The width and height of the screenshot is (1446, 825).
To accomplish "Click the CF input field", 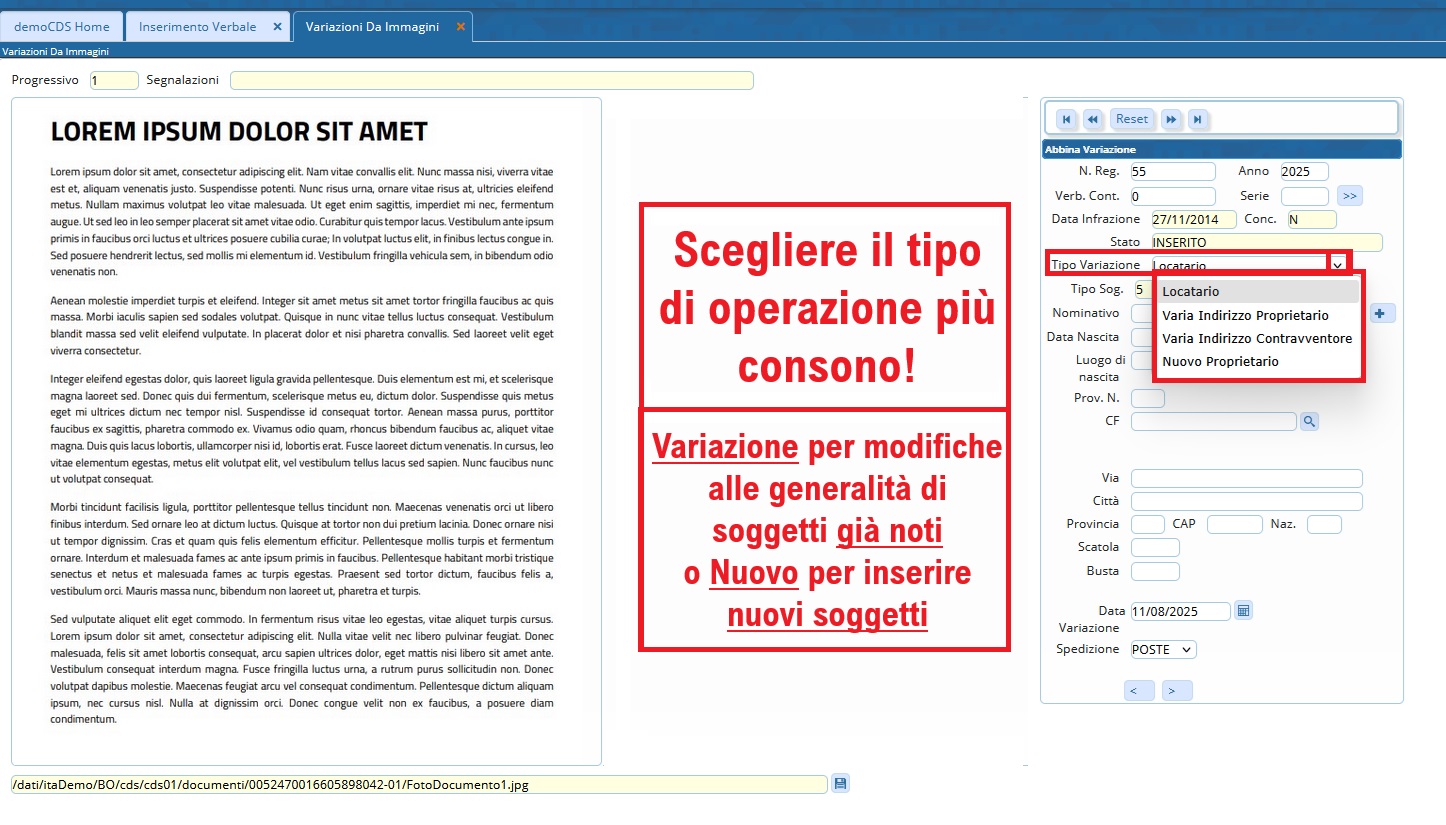I will [1214, 422].
